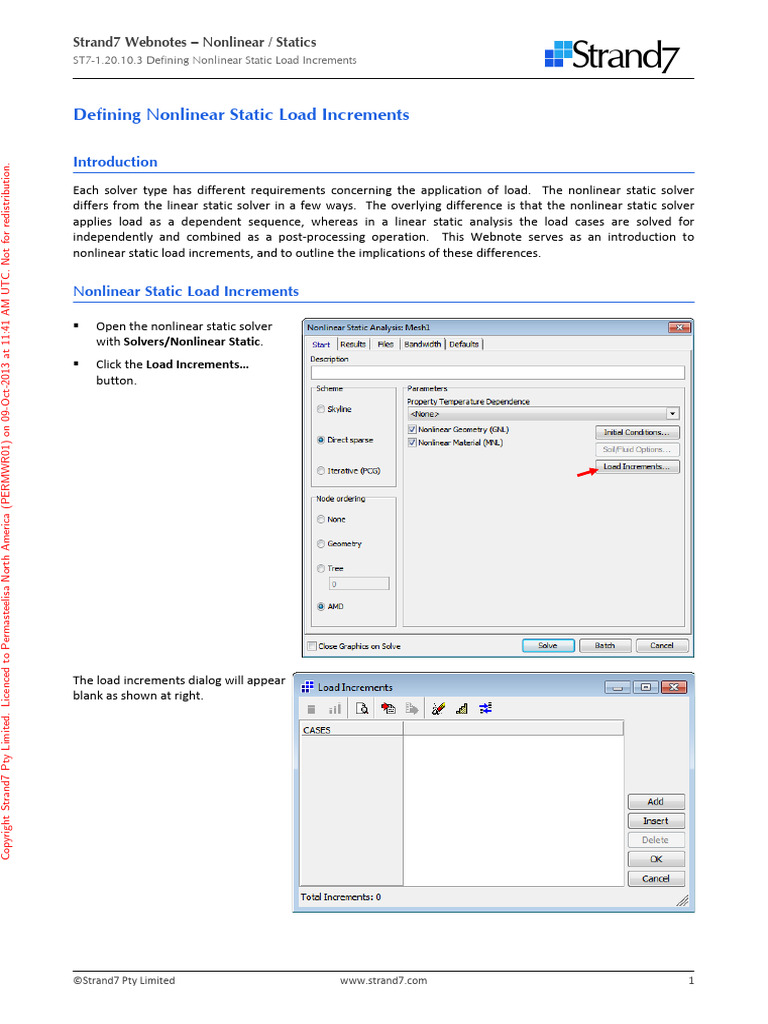Toggle Close Graphics on Solve checkbox
This screenshot has height=1024, width=768.
coord(354,647)
